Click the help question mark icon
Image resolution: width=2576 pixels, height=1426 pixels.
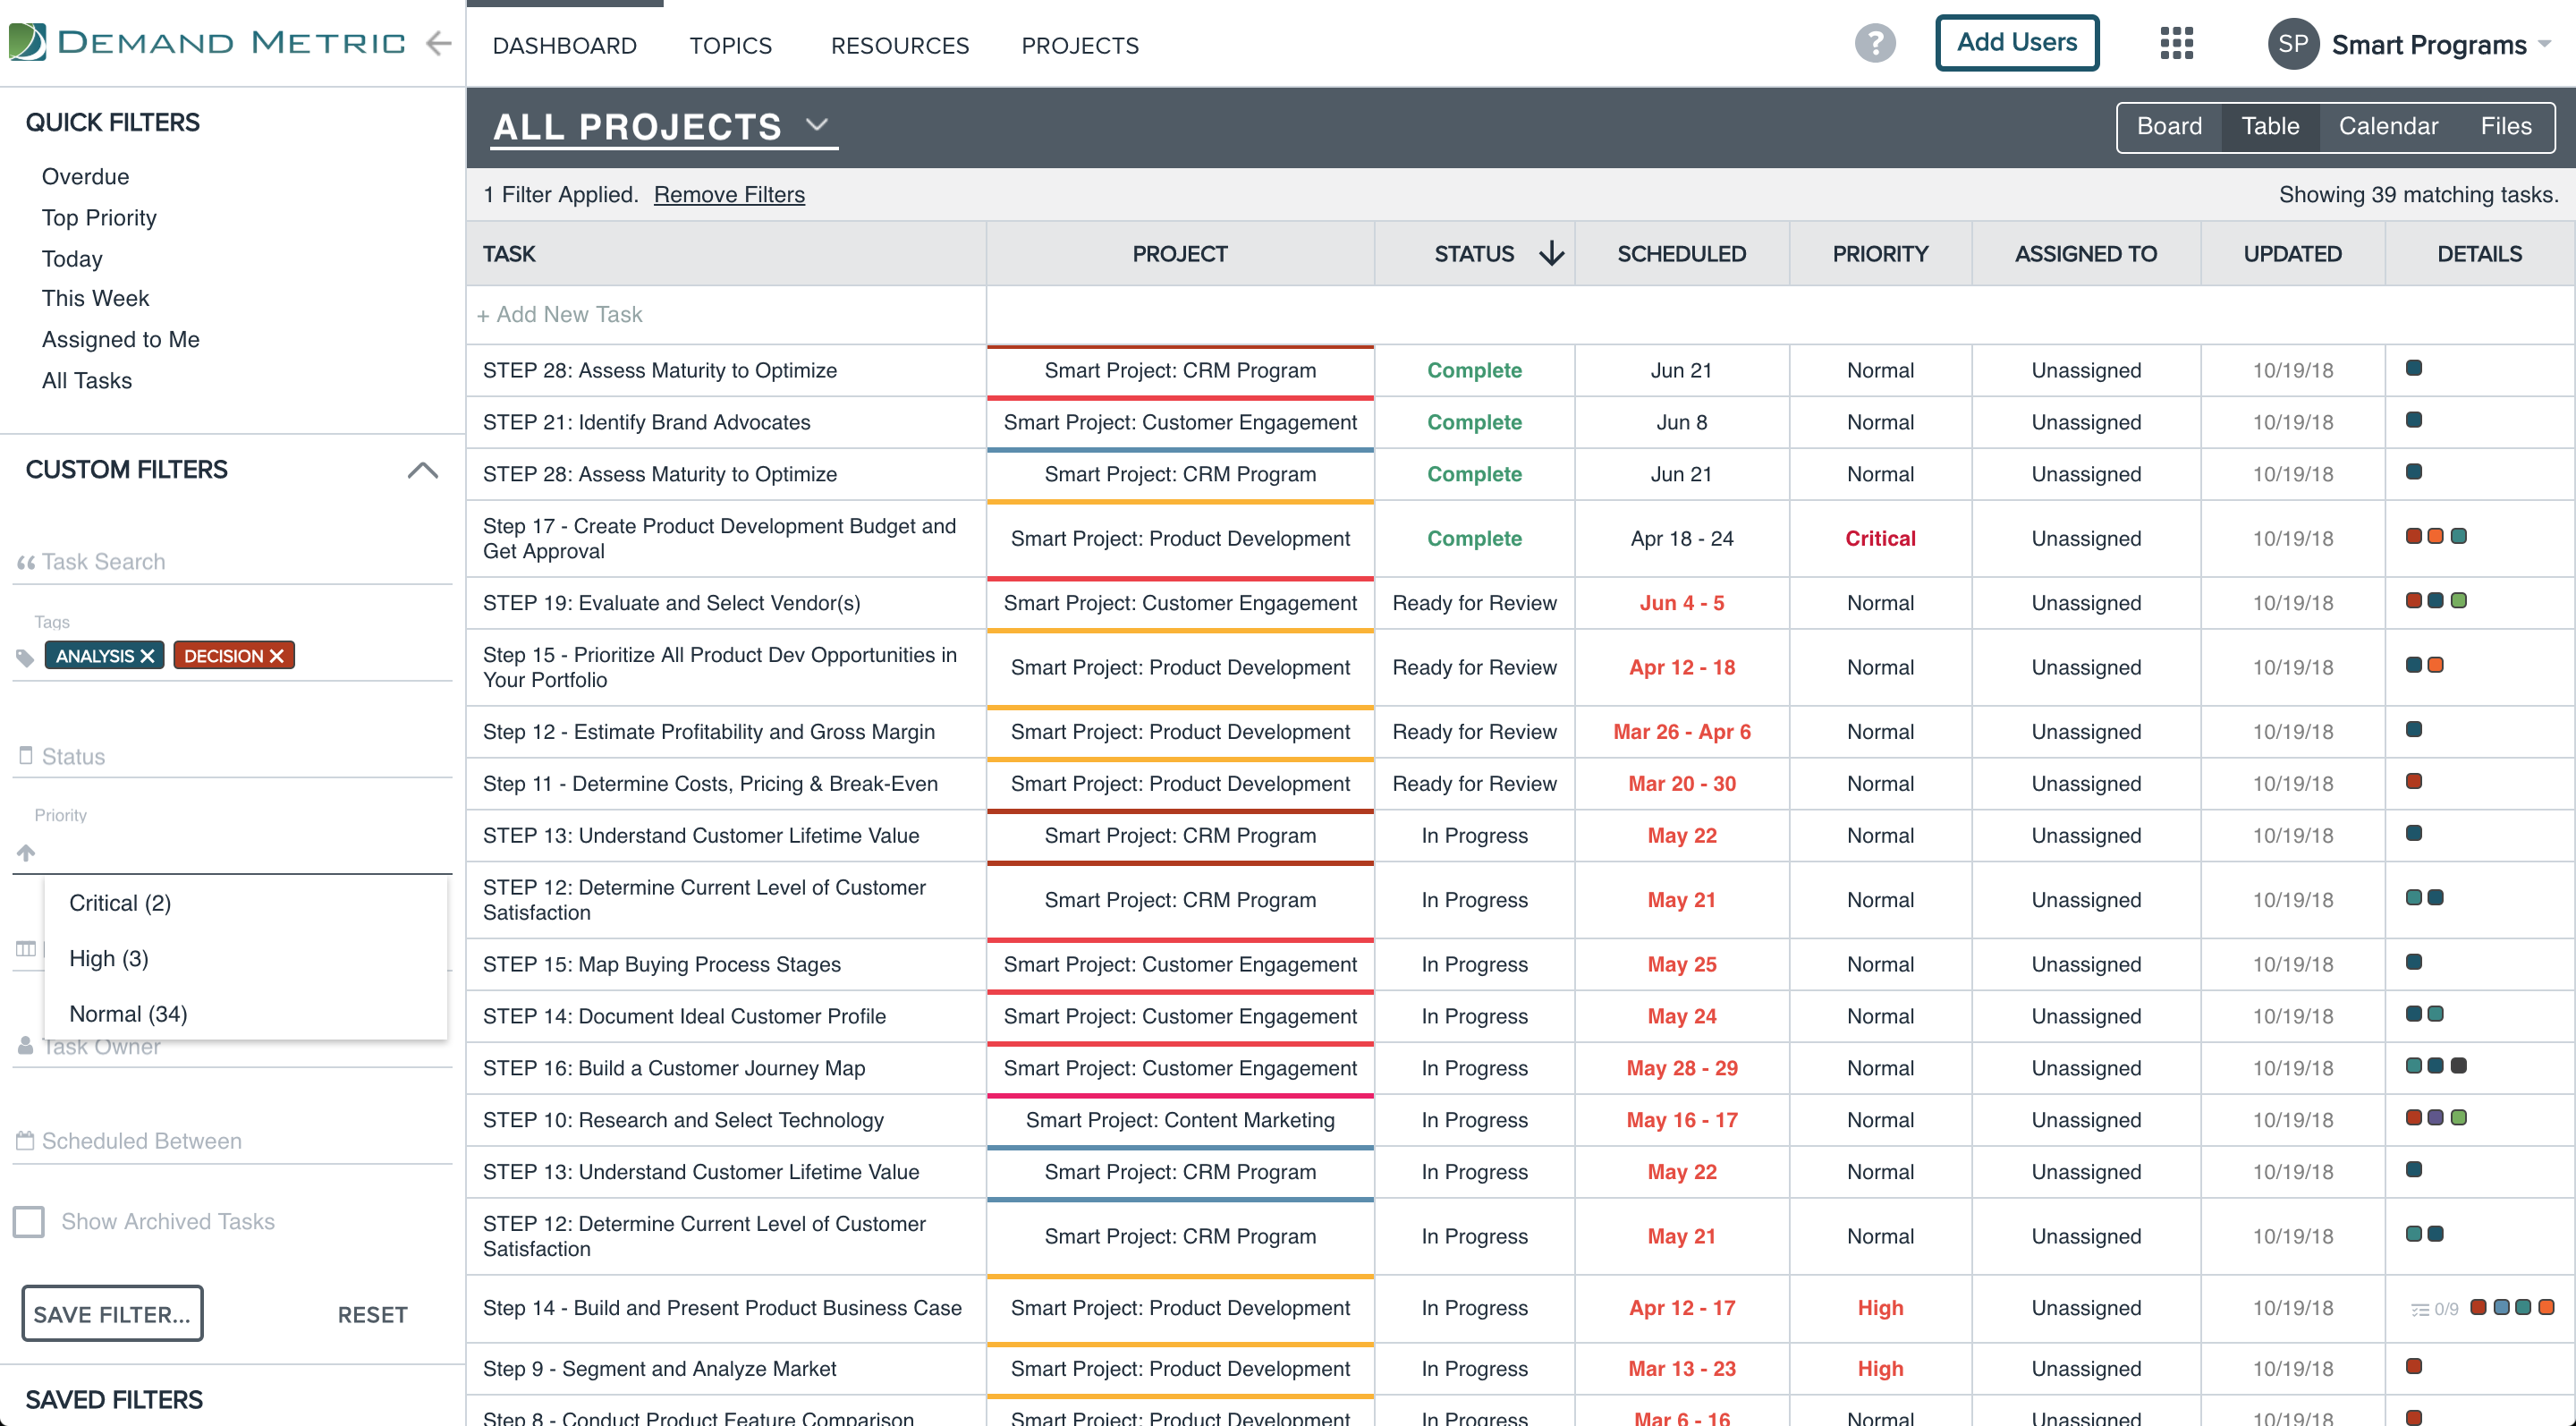click(1874, 43)
